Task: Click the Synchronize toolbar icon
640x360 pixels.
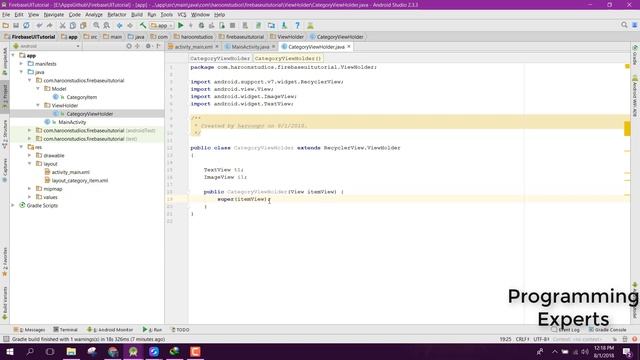Action: (26, 25)
